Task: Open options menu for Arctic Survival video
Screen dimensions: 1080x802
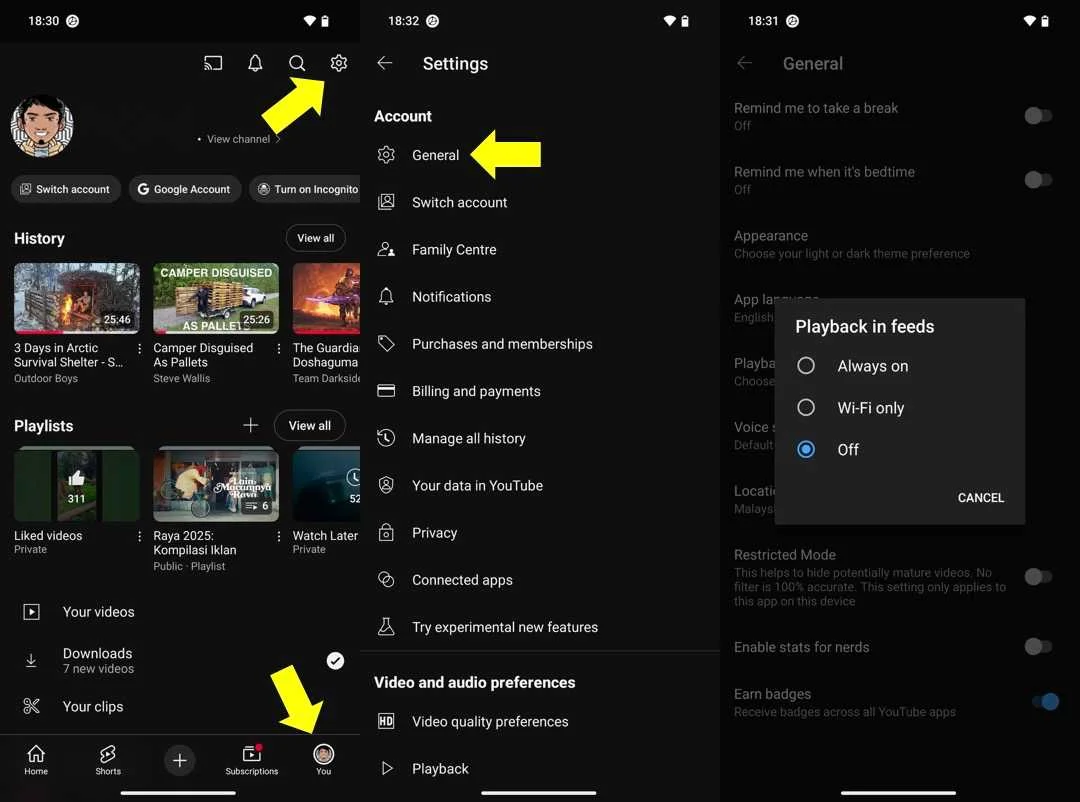Action: (x=140, y=349)
